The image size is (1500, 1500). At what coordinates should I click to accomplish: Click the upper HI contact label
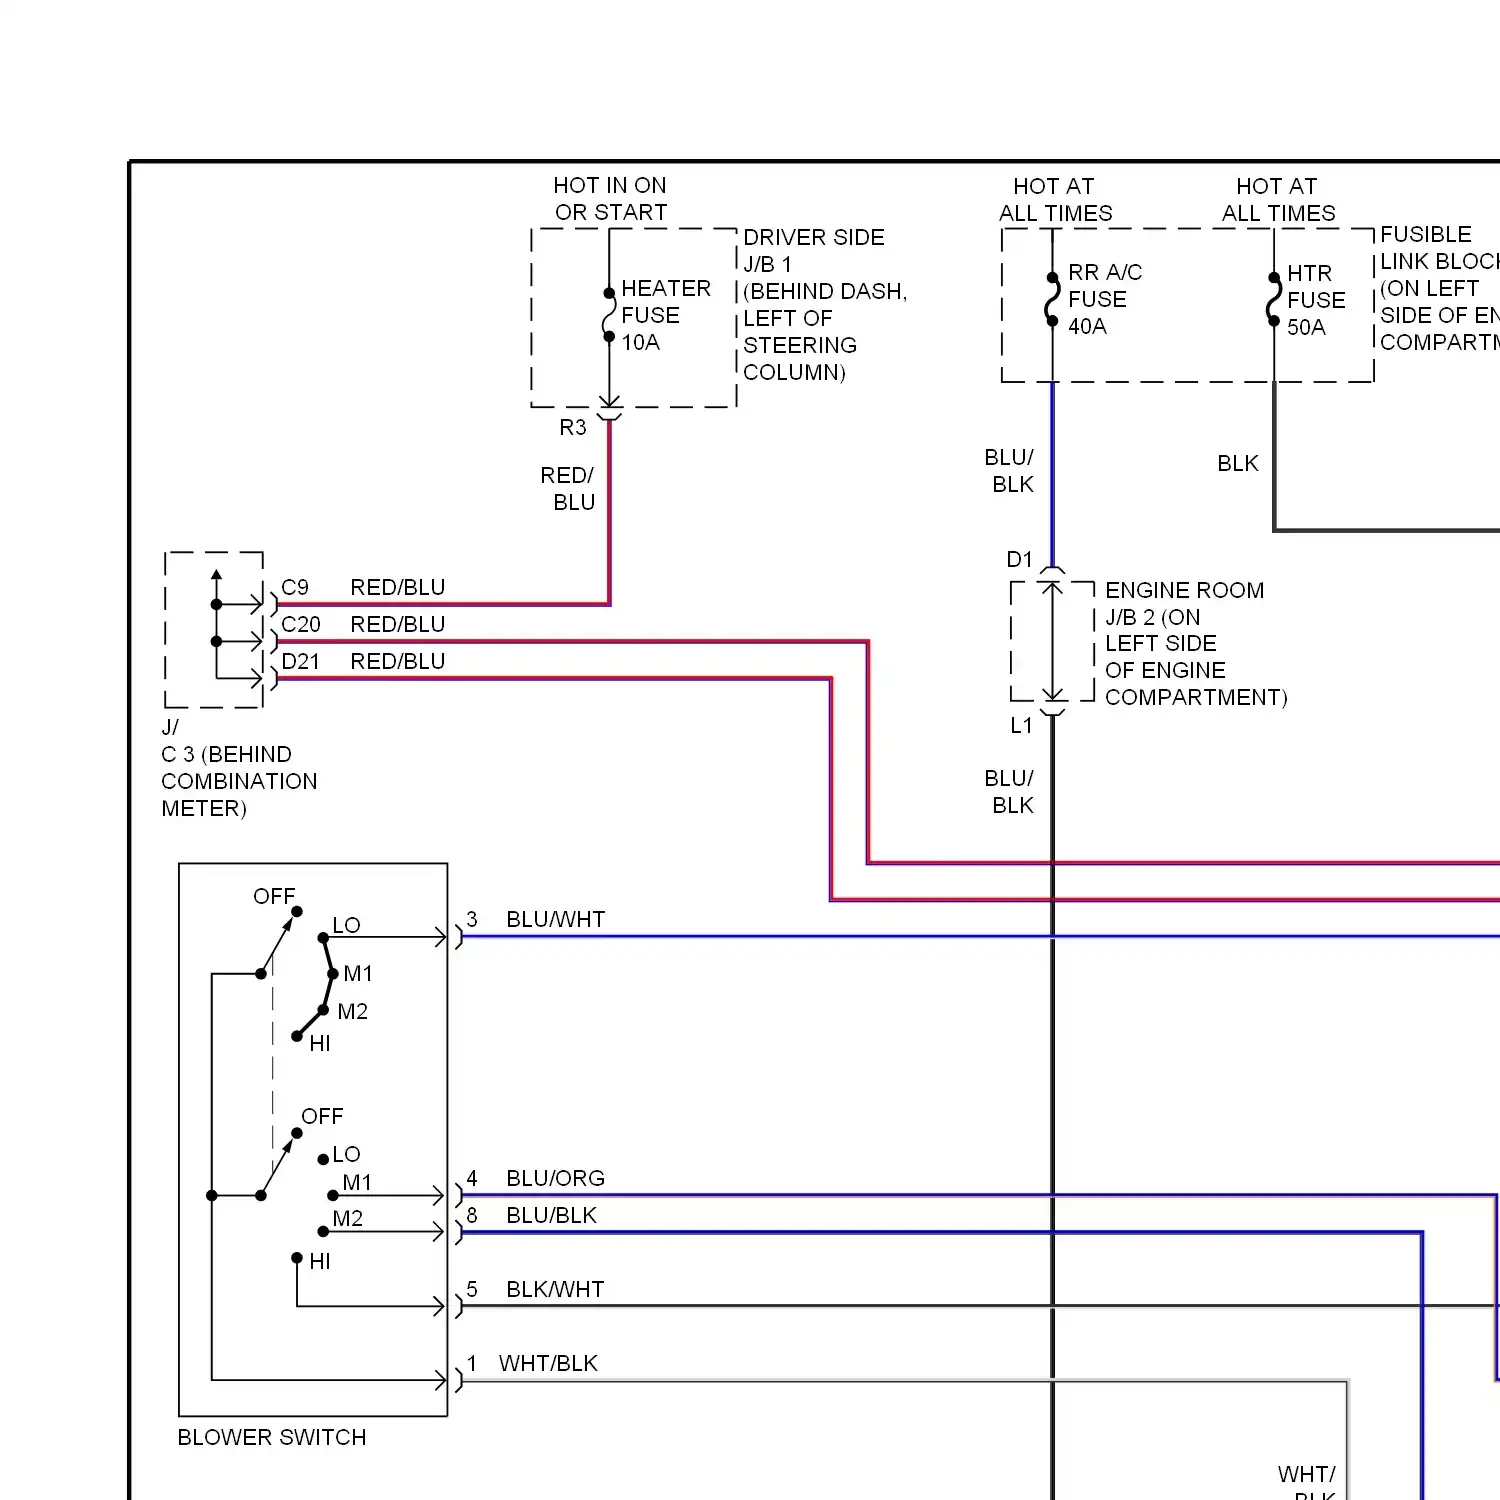tap(320, 1043)
